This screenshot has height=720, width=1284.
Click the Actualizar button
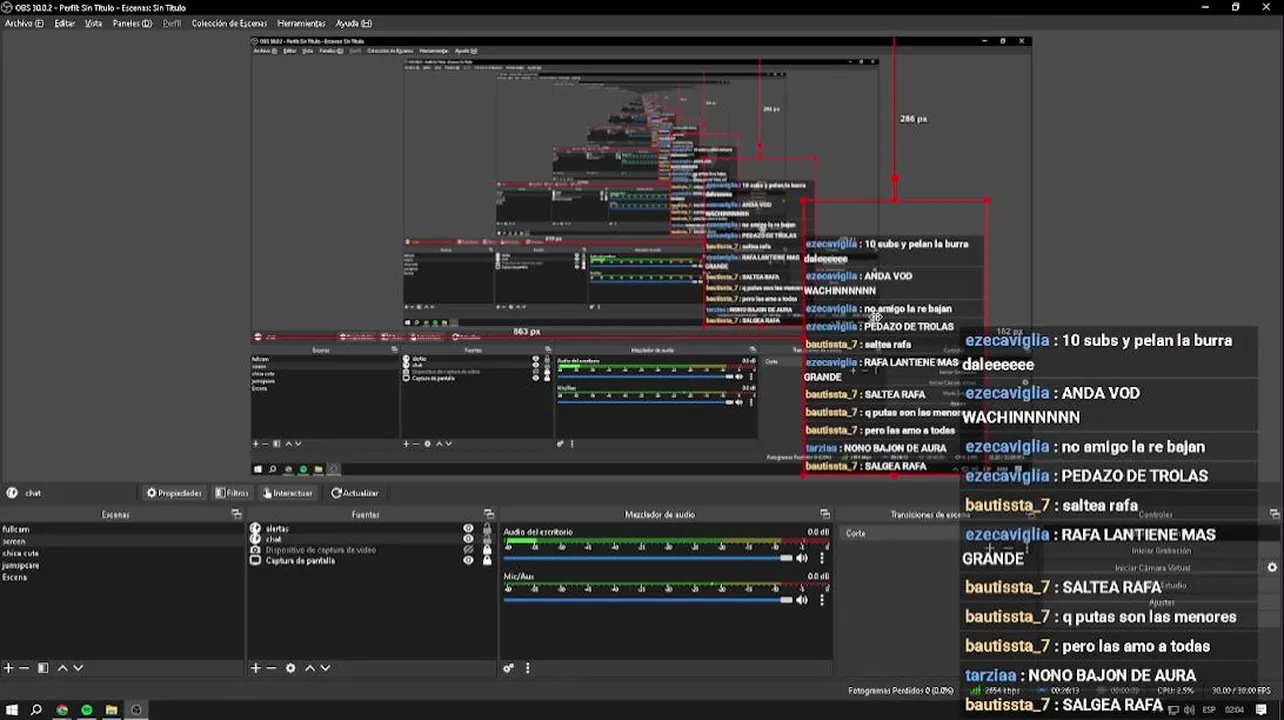[x=355, y=493]
